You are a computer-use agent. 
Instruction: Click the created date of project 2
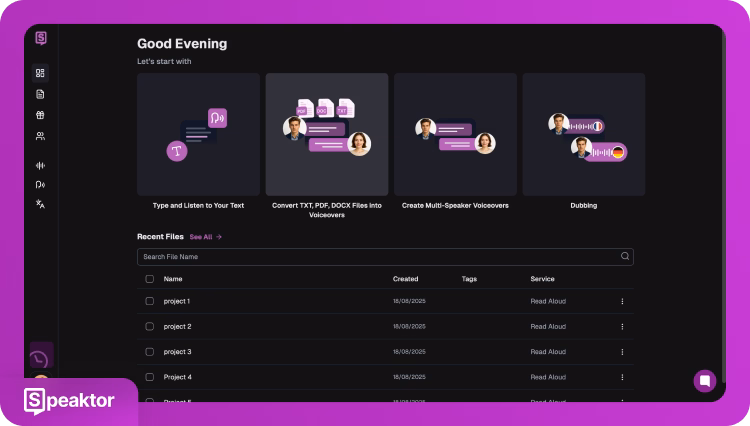click(x=409, y=327)
